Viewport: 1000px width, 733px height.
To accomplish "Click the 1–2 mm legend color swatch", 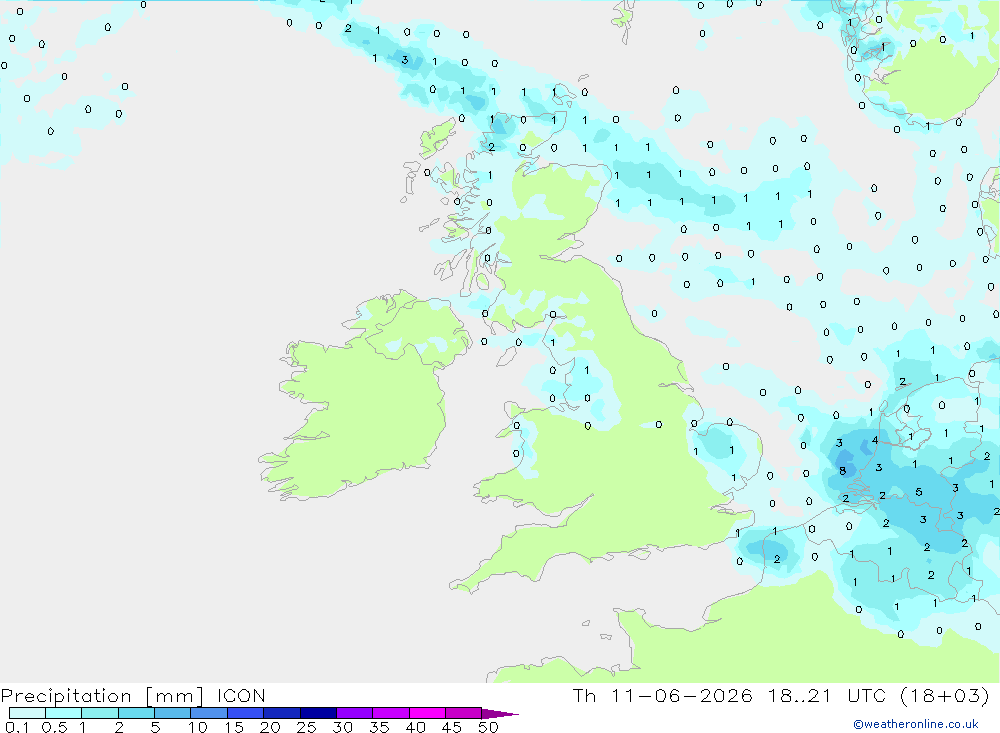I will tap(100, 713).
